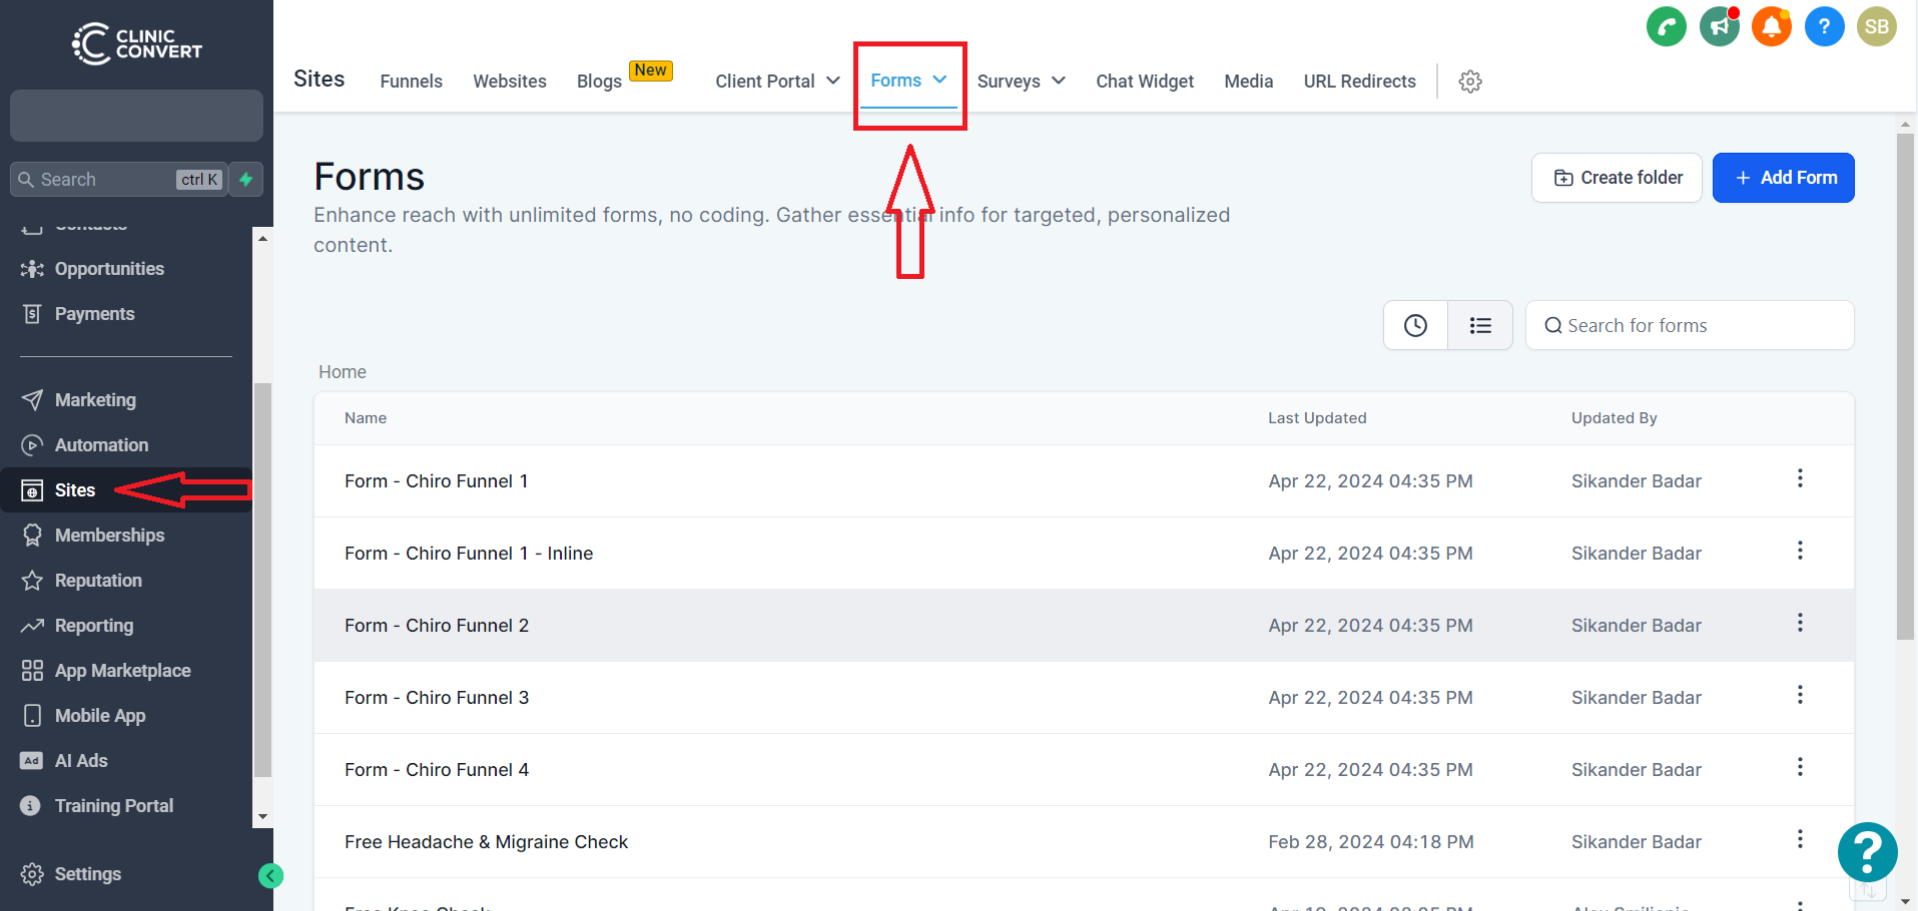Focus the sidebar Search box
1918x911 pixels.
[x=118, y=179]
